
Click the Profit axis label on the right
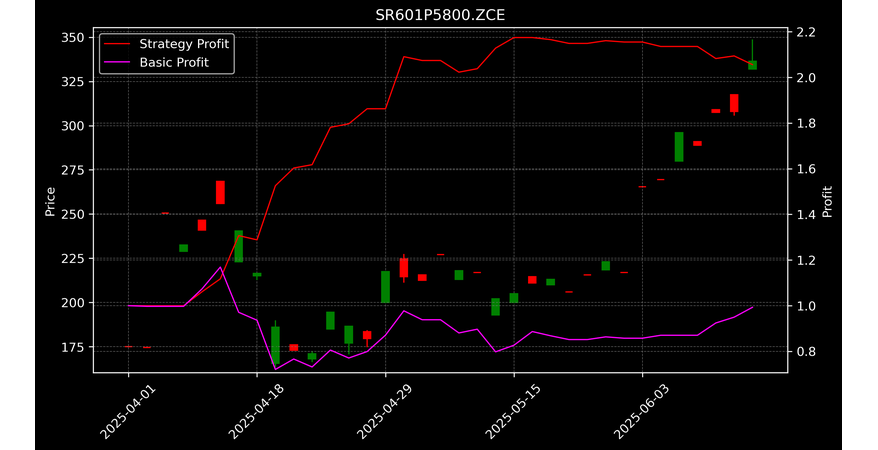click(x=828, y=201)
